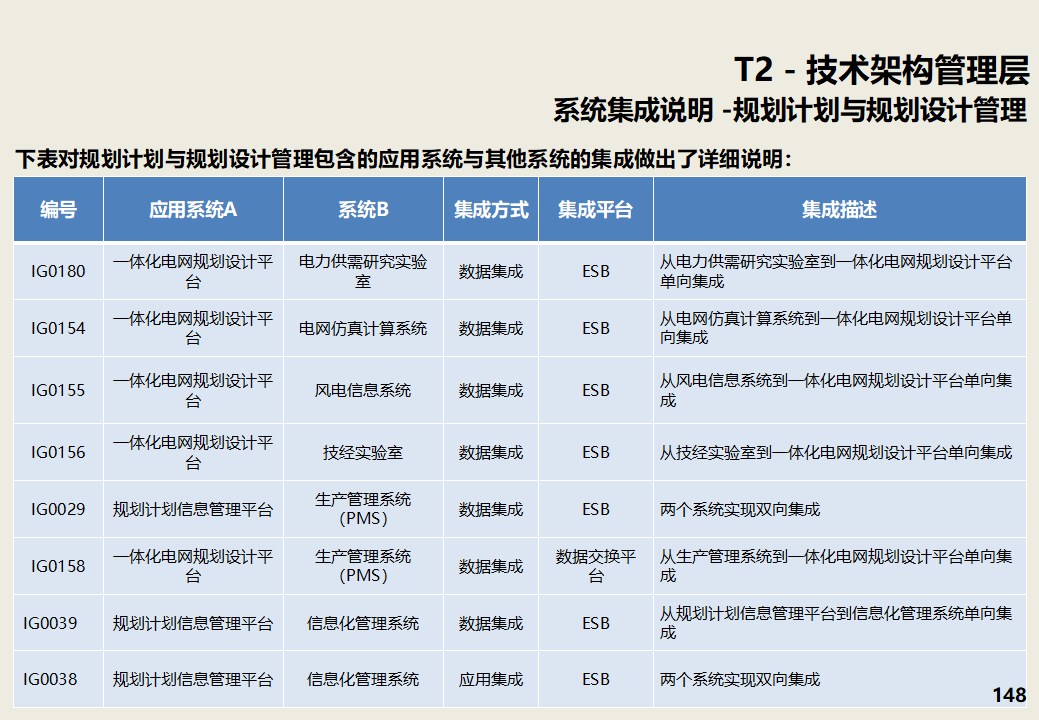
Task: Click the 数据交换平台 cell
Action: tap(596, 566)
